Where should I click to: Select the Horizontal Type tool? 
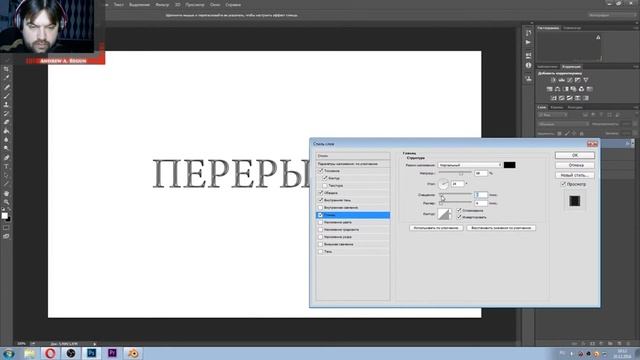point(6,167)
